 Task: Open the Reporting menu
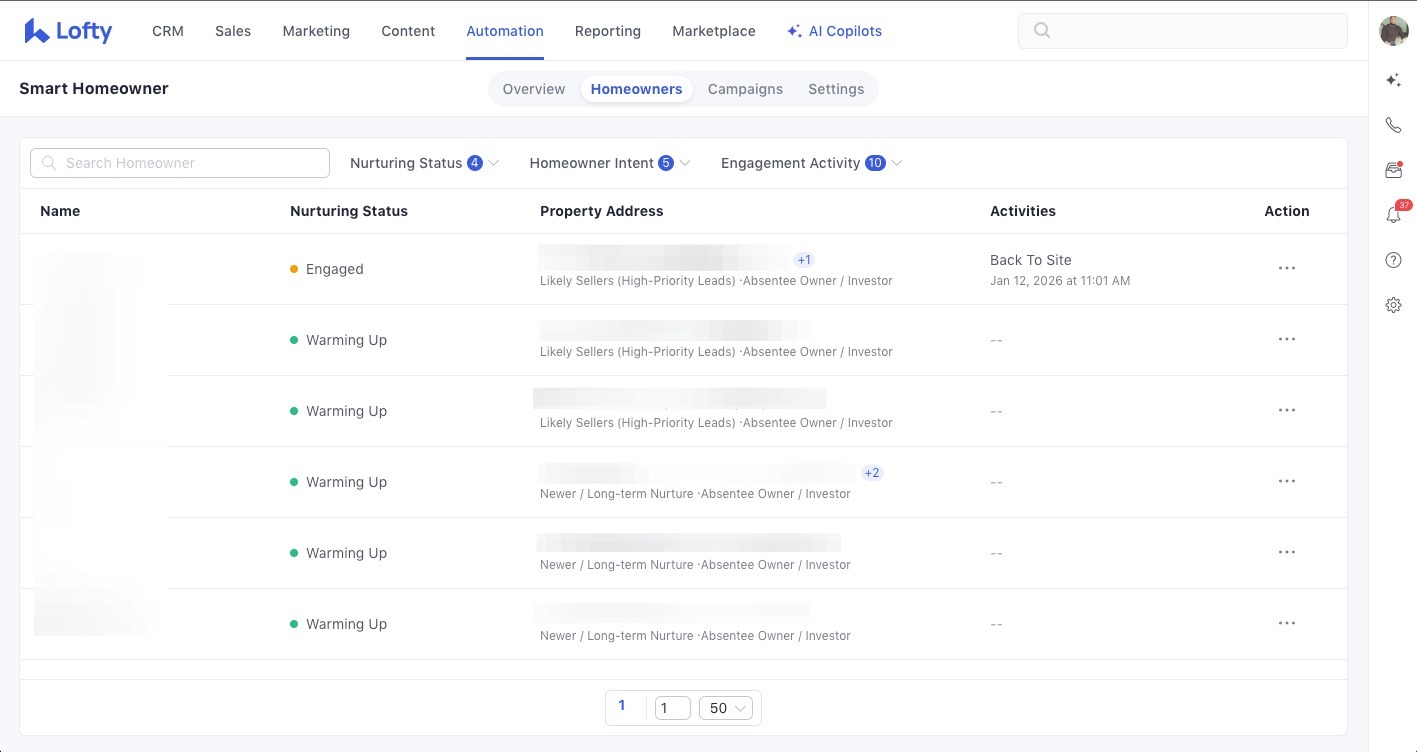click(607, 31)
